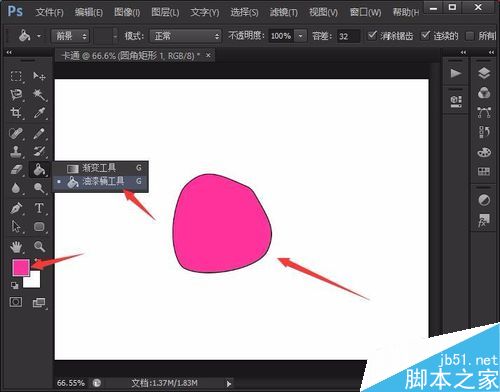The height and width of the screenshot is (392, 500).
Task: Open the Paths panel icon
Action: [x=484, y=113]
